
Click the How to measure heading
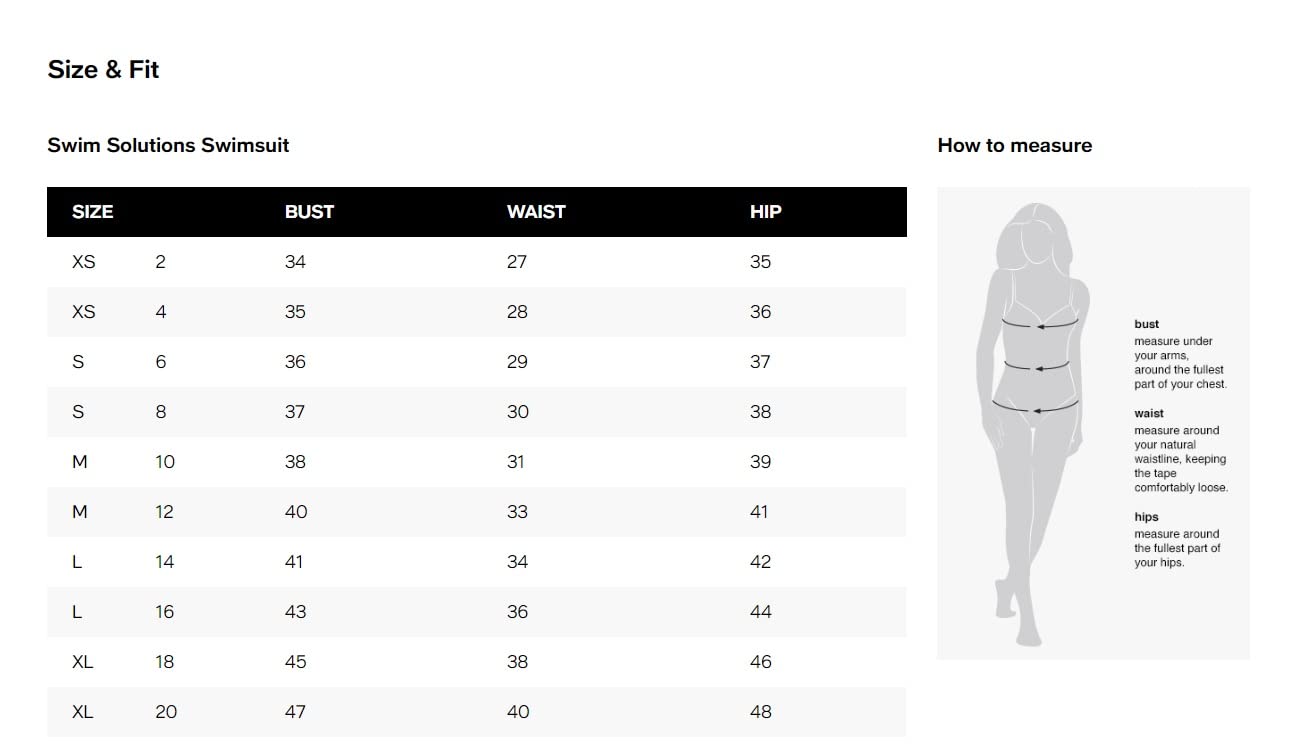(1015, 146)
